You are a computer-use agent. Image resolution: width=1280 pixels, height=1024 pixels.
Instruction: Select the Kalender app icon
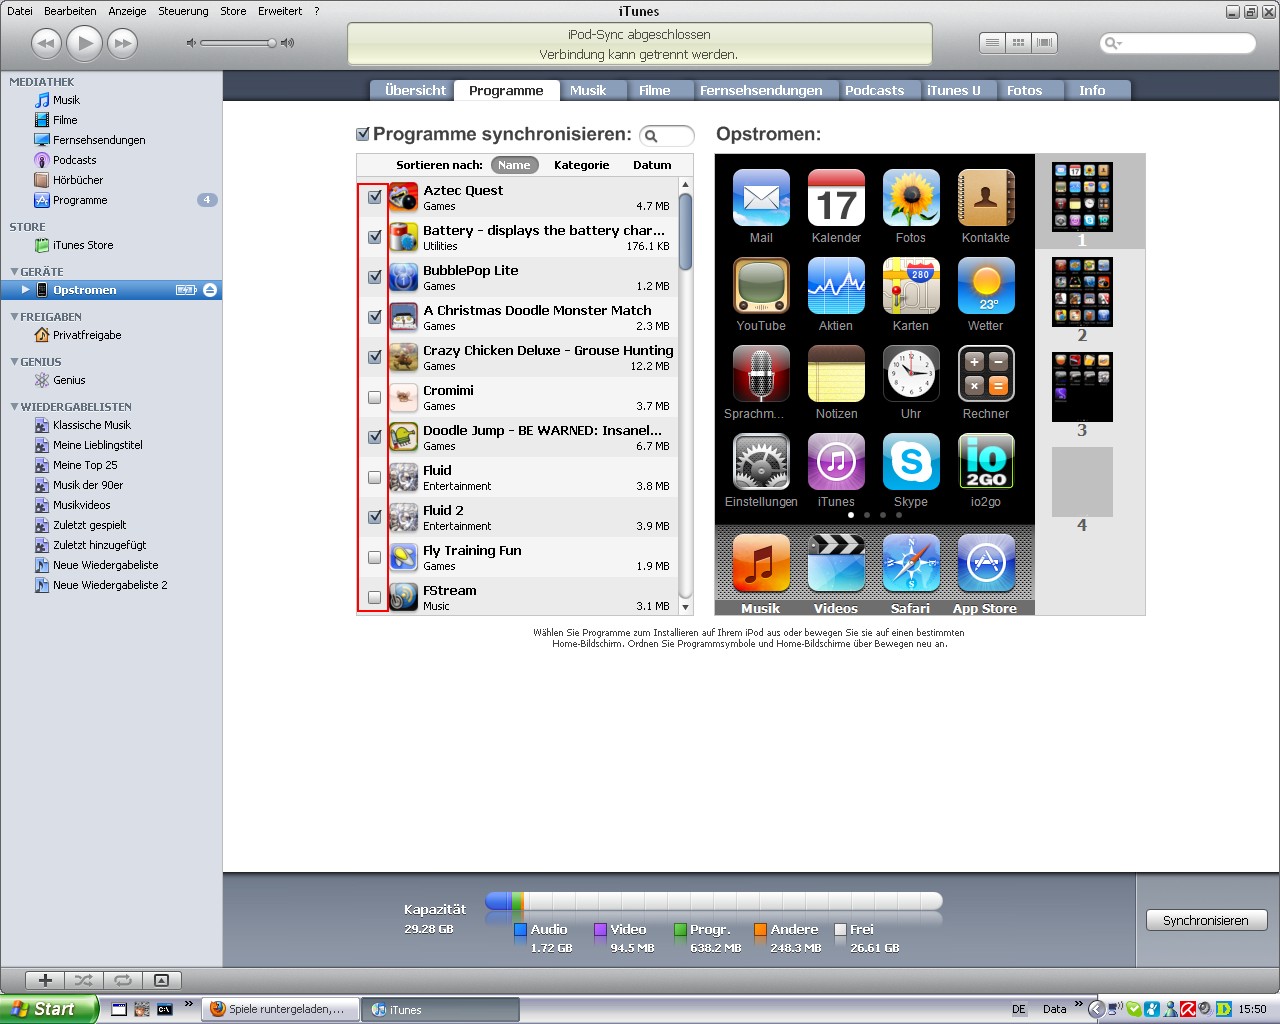click(x=836, y=198)
